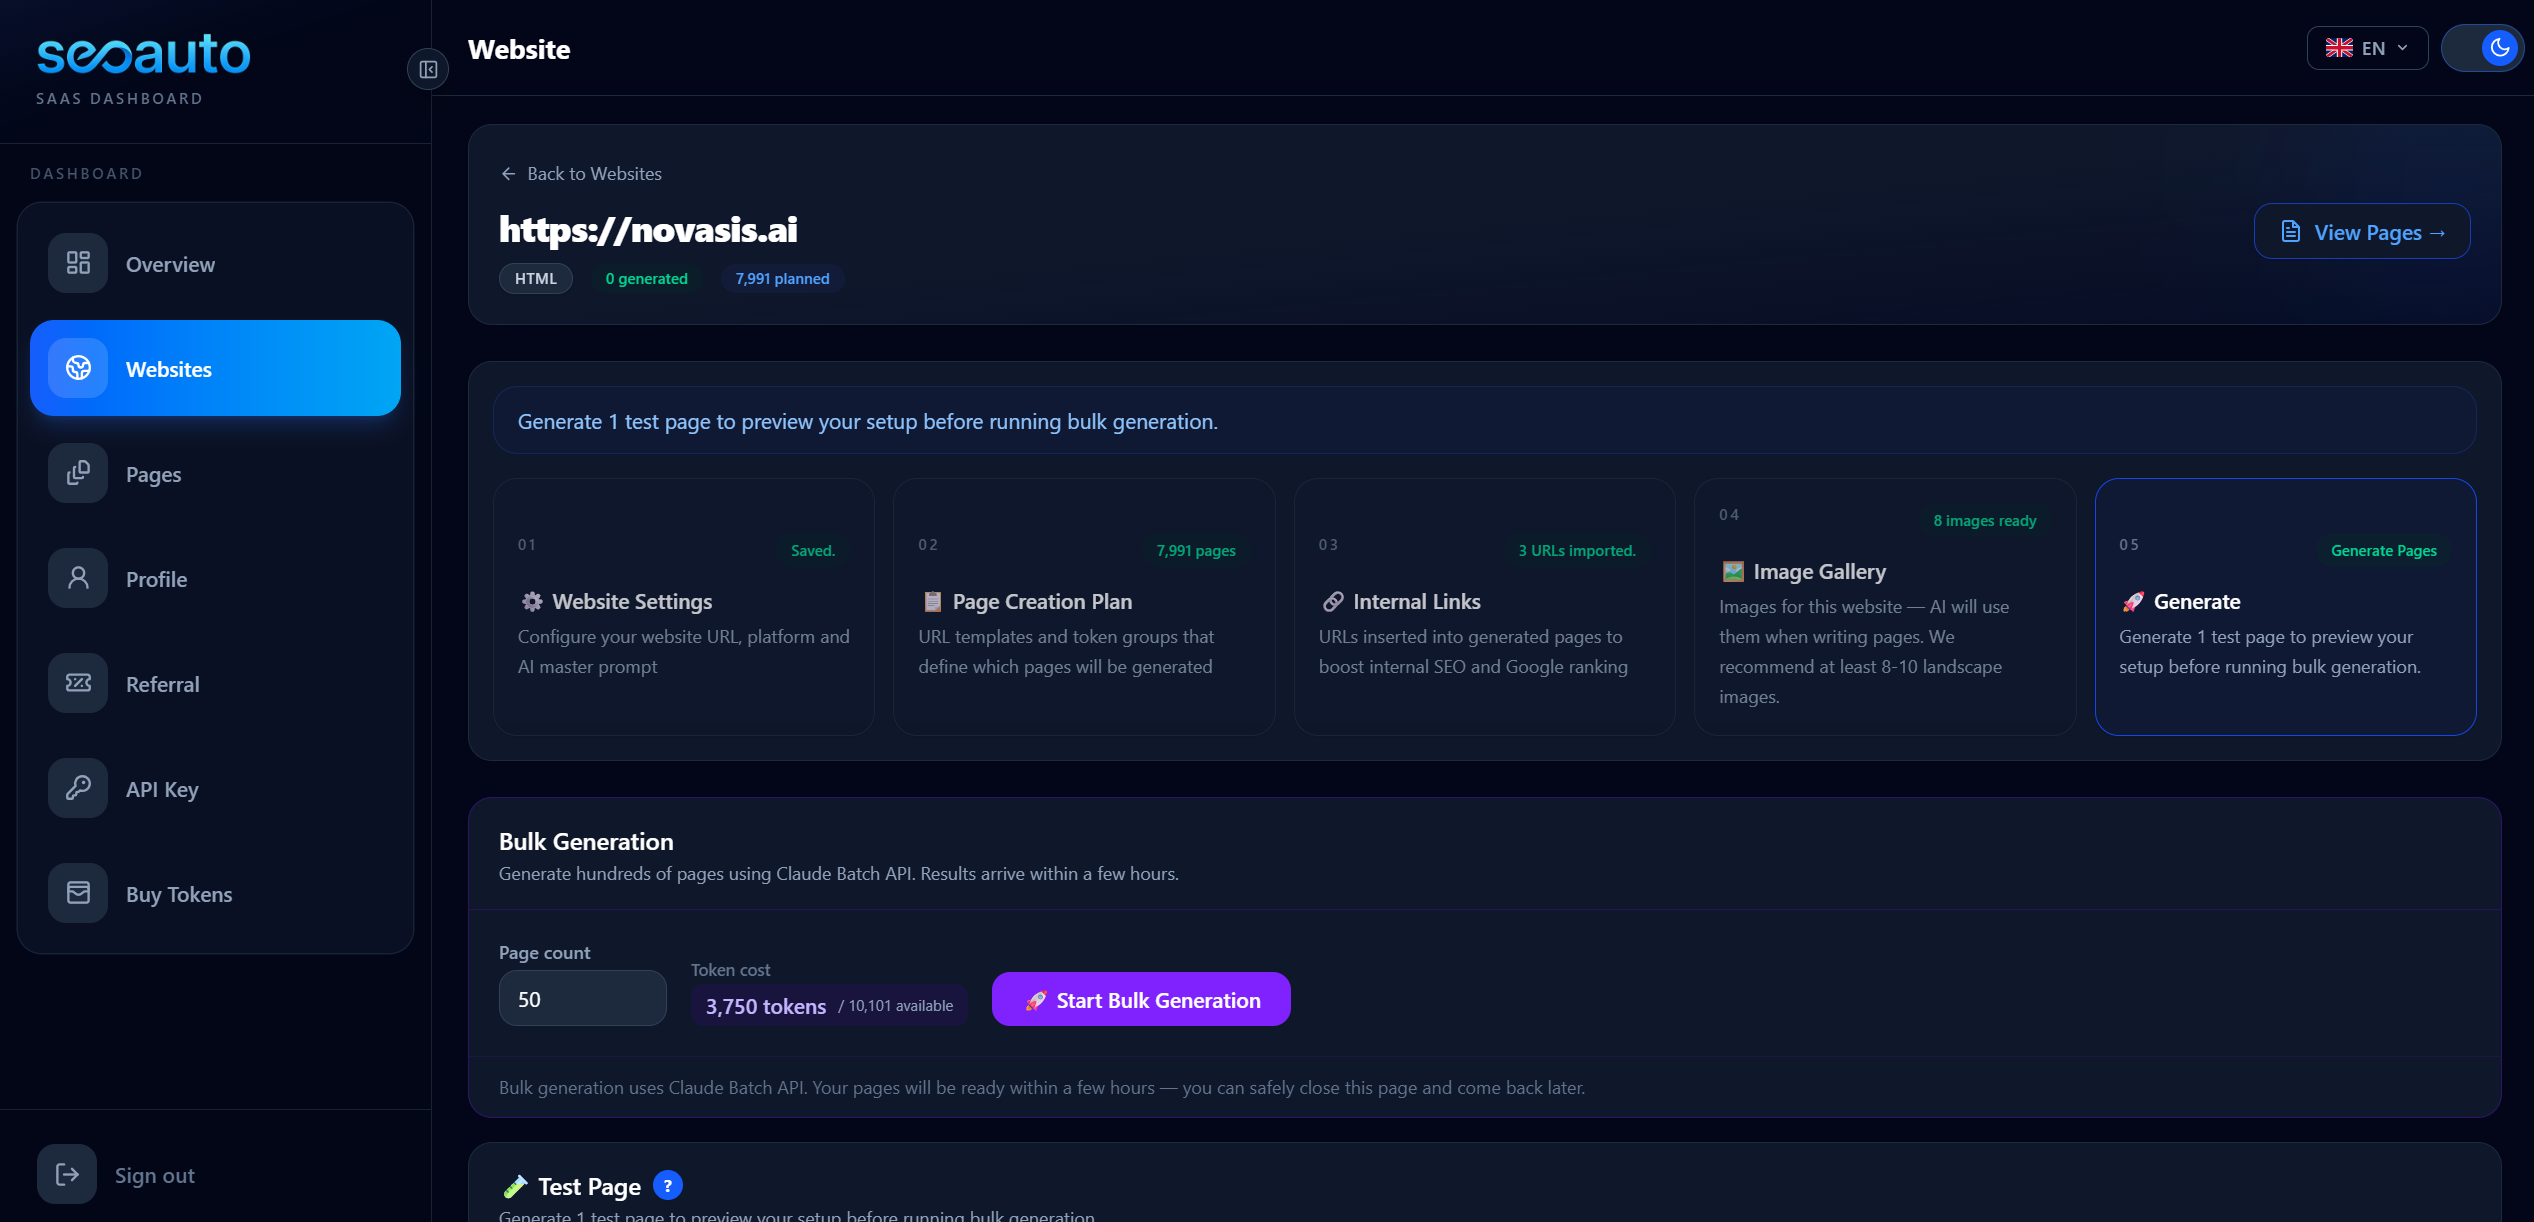Image resolution: width=2534 pixels, height=1222 pixels.
Task: Open the Test Page help question mark
Action: [x=668, y=1185]
